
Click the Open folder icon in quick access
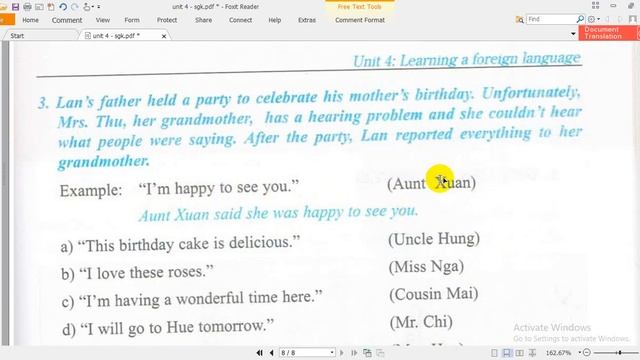point(3,7)
